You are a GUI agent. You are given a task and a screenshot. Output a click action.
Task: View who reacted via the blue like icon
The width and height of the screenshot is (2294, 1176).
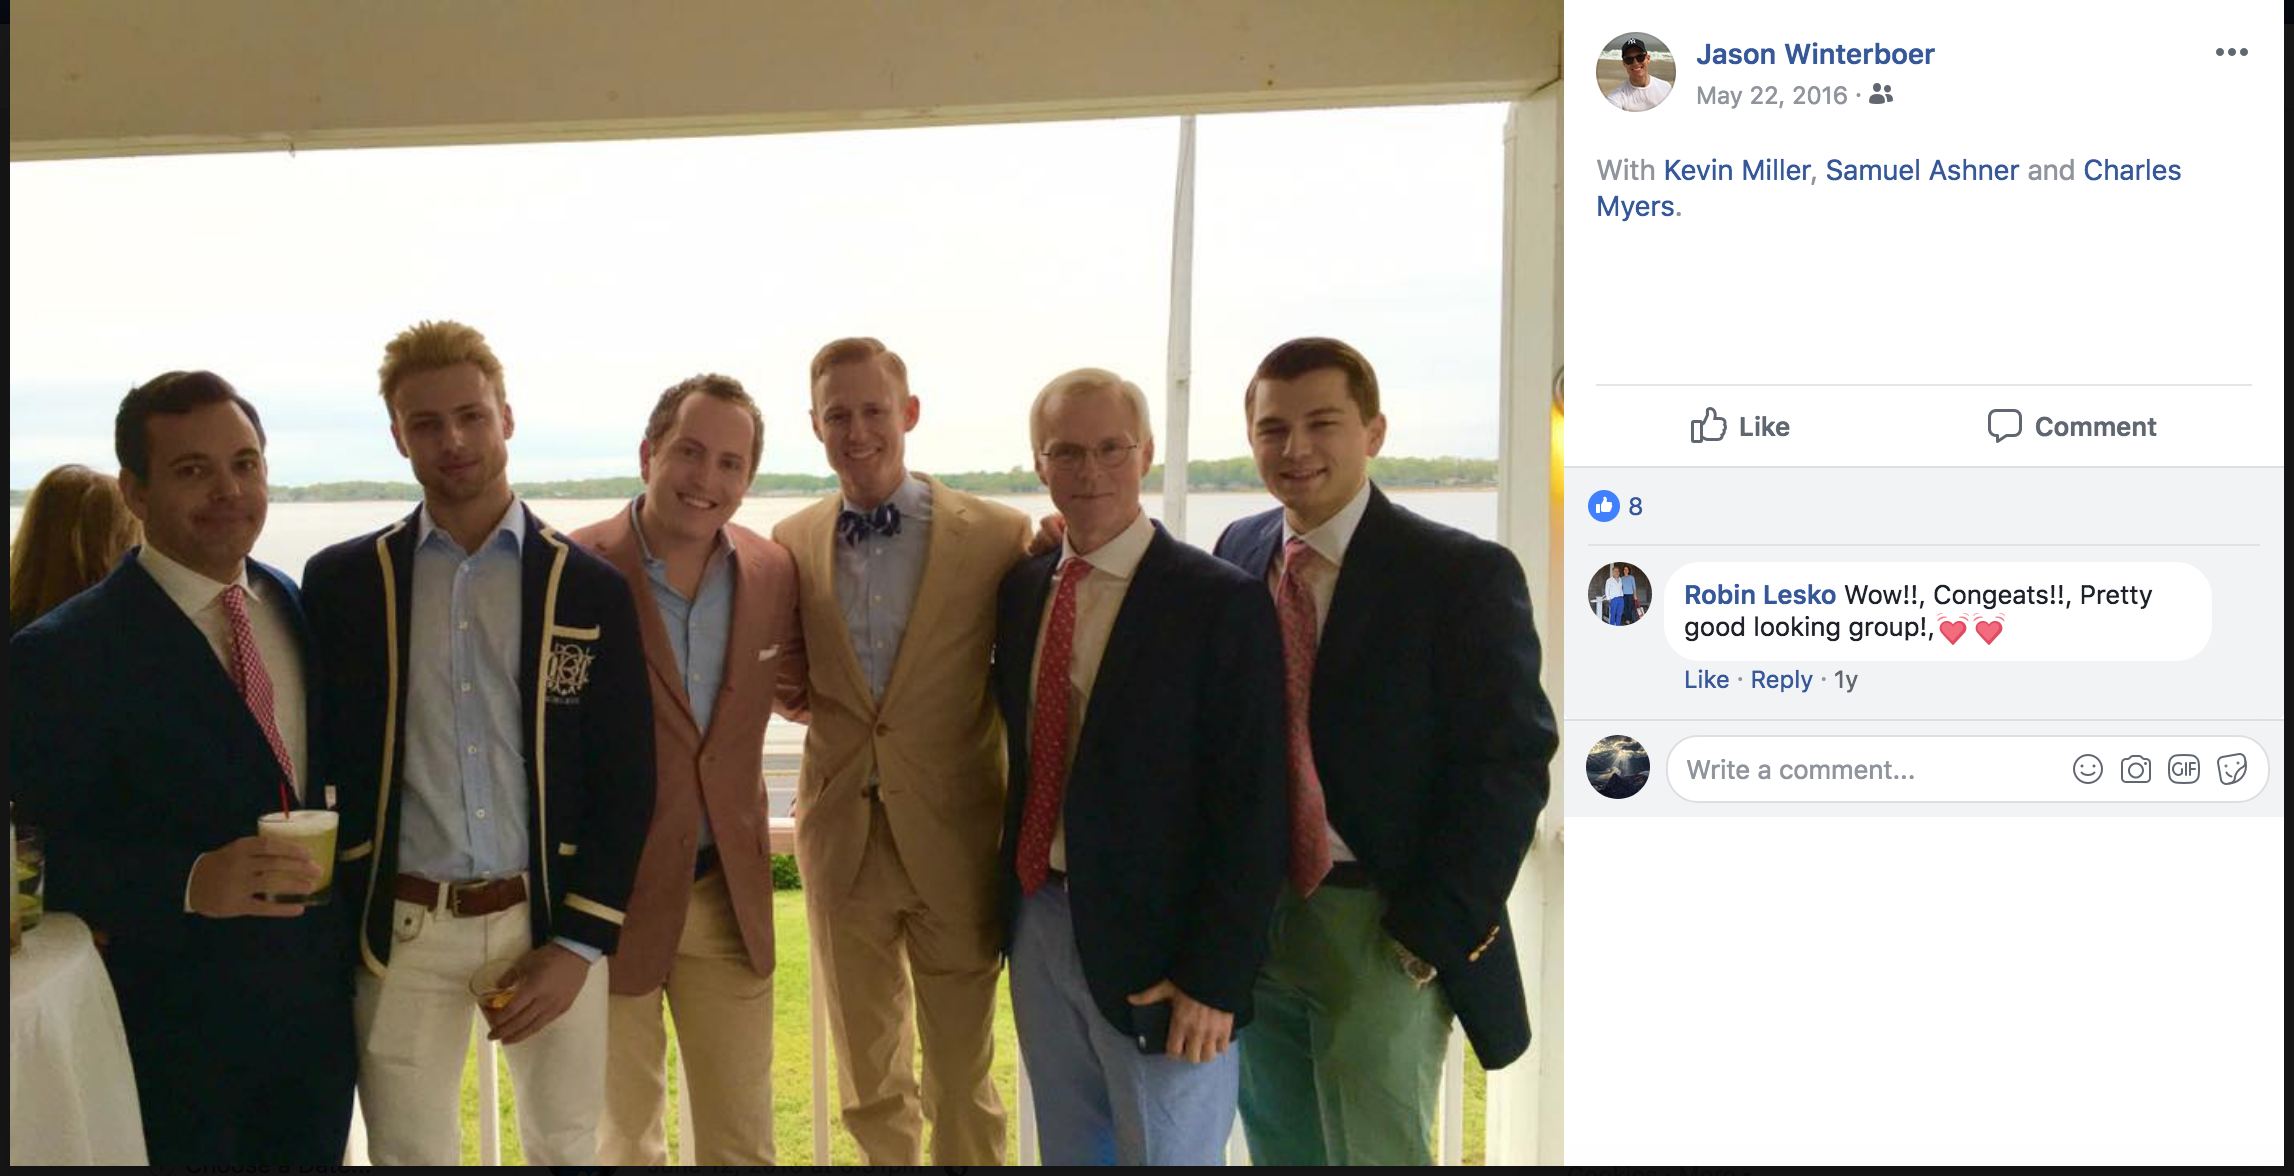[1604, 506]
